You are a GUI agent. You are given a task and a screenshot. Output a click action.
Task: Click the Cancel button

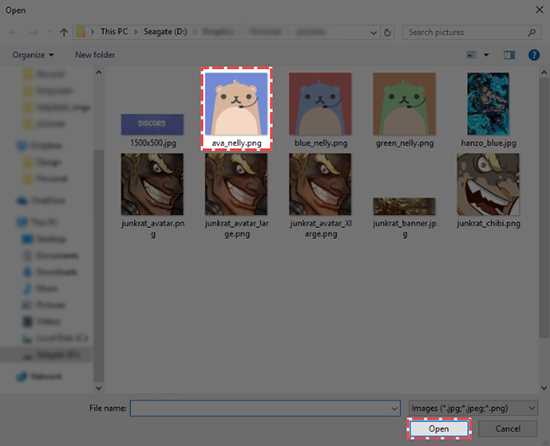pos(508,428)
